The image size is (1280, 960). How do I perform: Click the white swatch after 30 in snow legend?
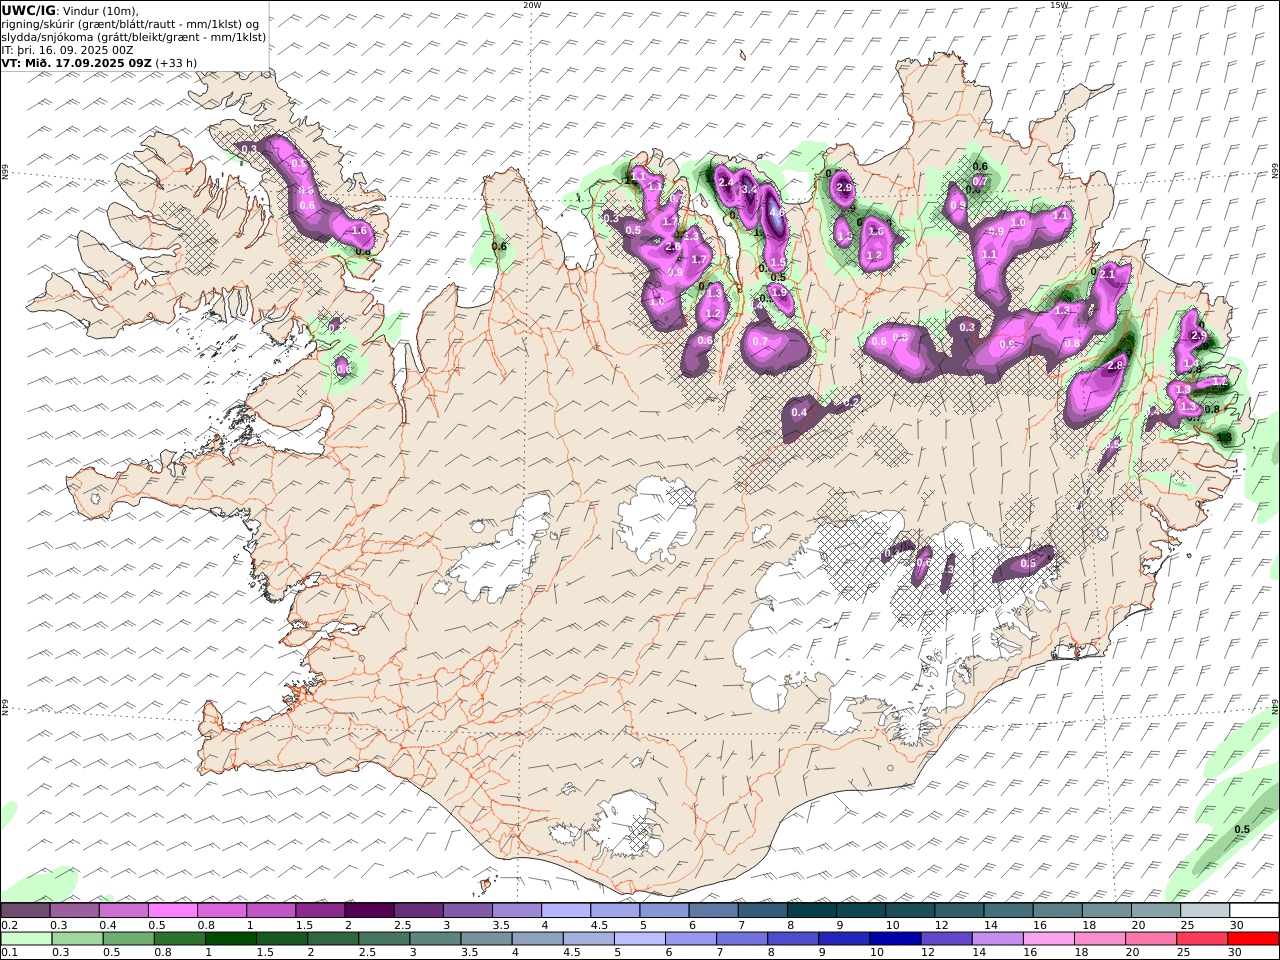(1253, 911)
